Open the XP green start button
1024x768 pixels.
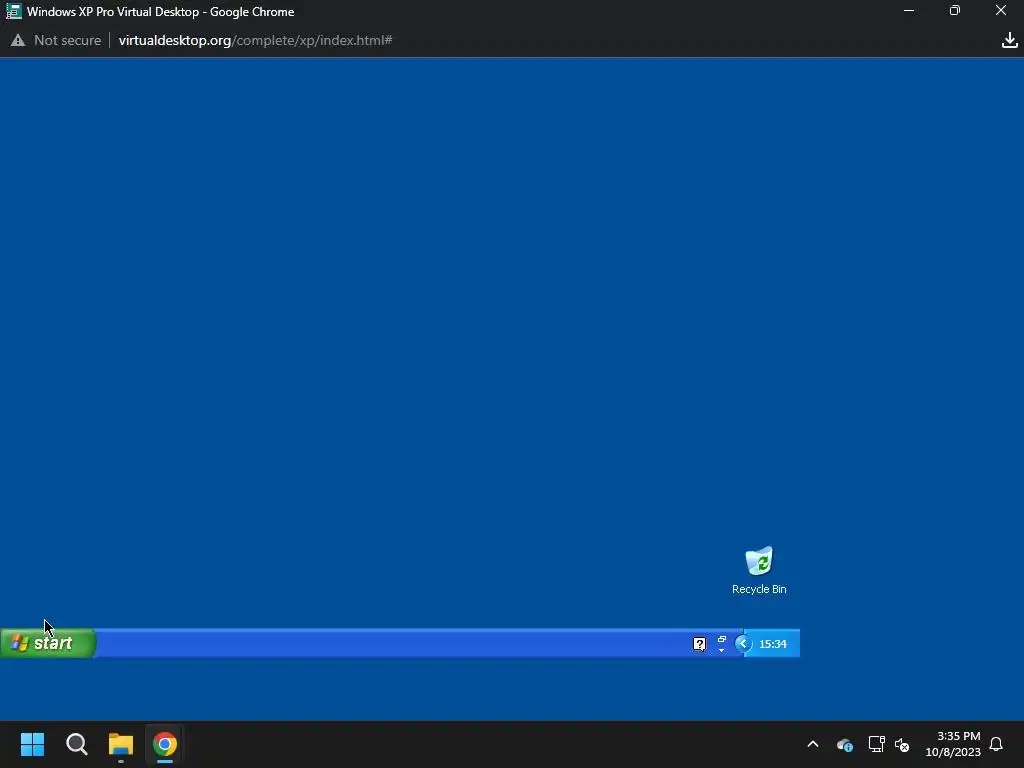[x=48, y=643]
